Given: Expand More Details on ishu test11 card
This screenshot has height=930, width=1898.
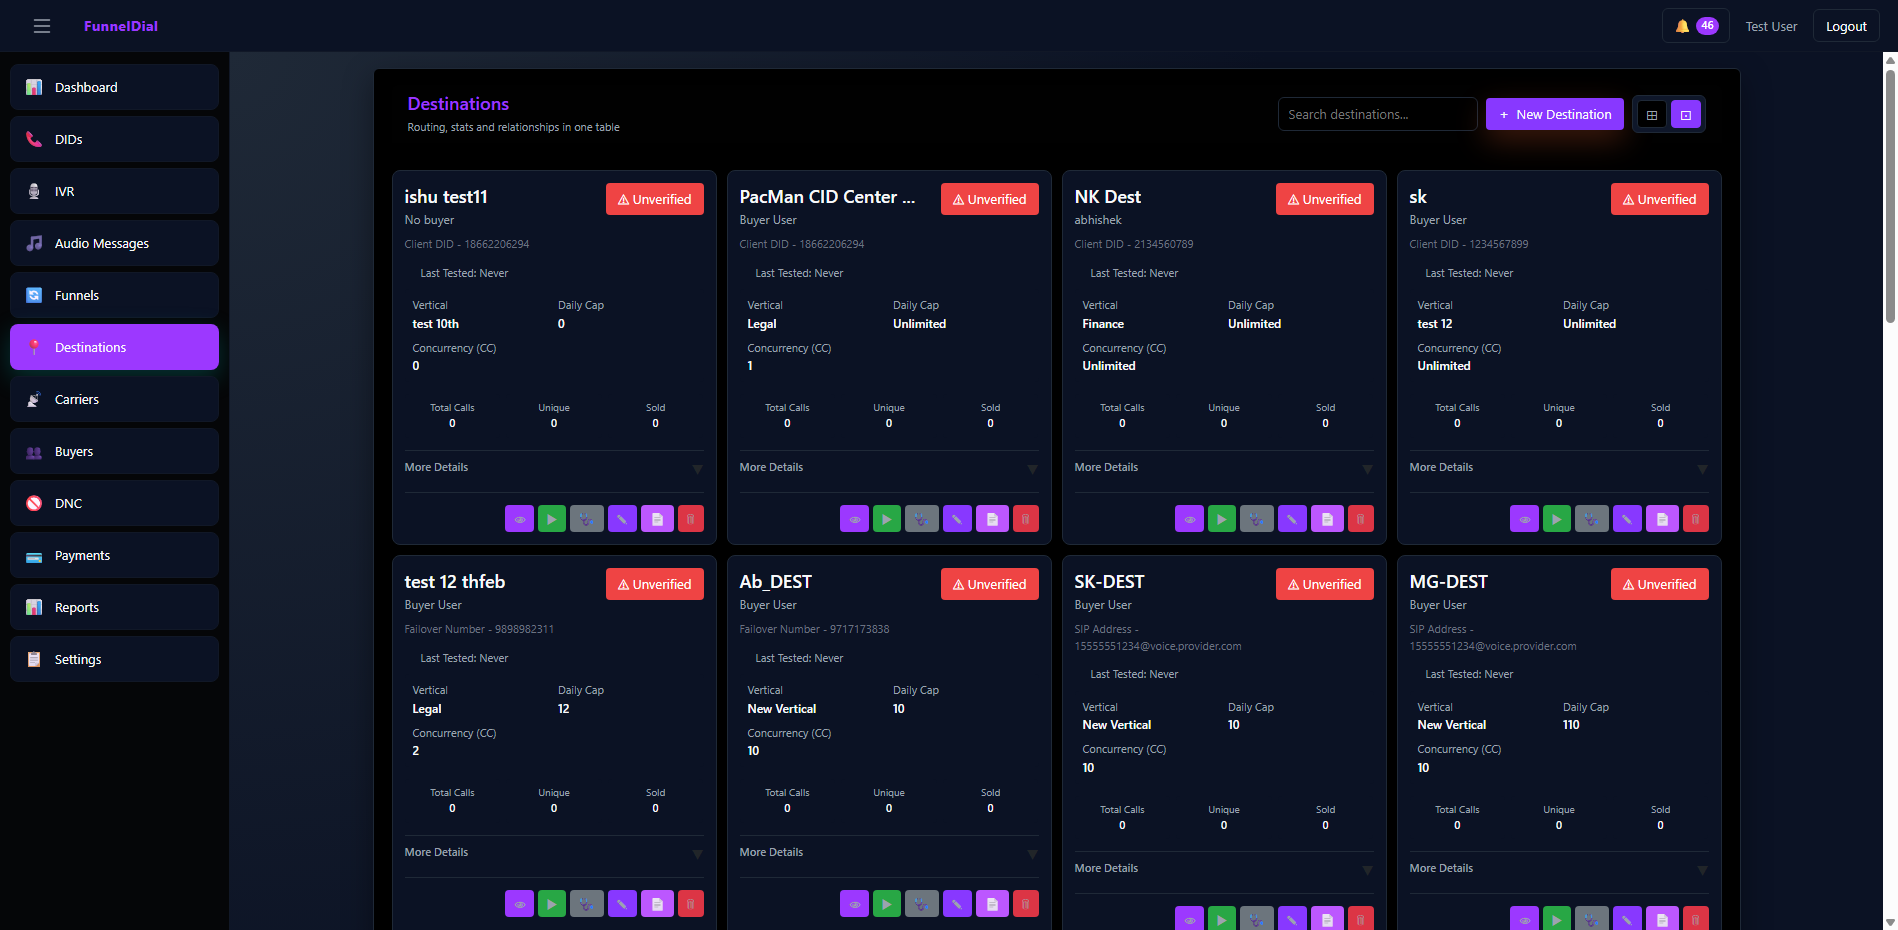Looking at the screenshot, I should [554, 468].
